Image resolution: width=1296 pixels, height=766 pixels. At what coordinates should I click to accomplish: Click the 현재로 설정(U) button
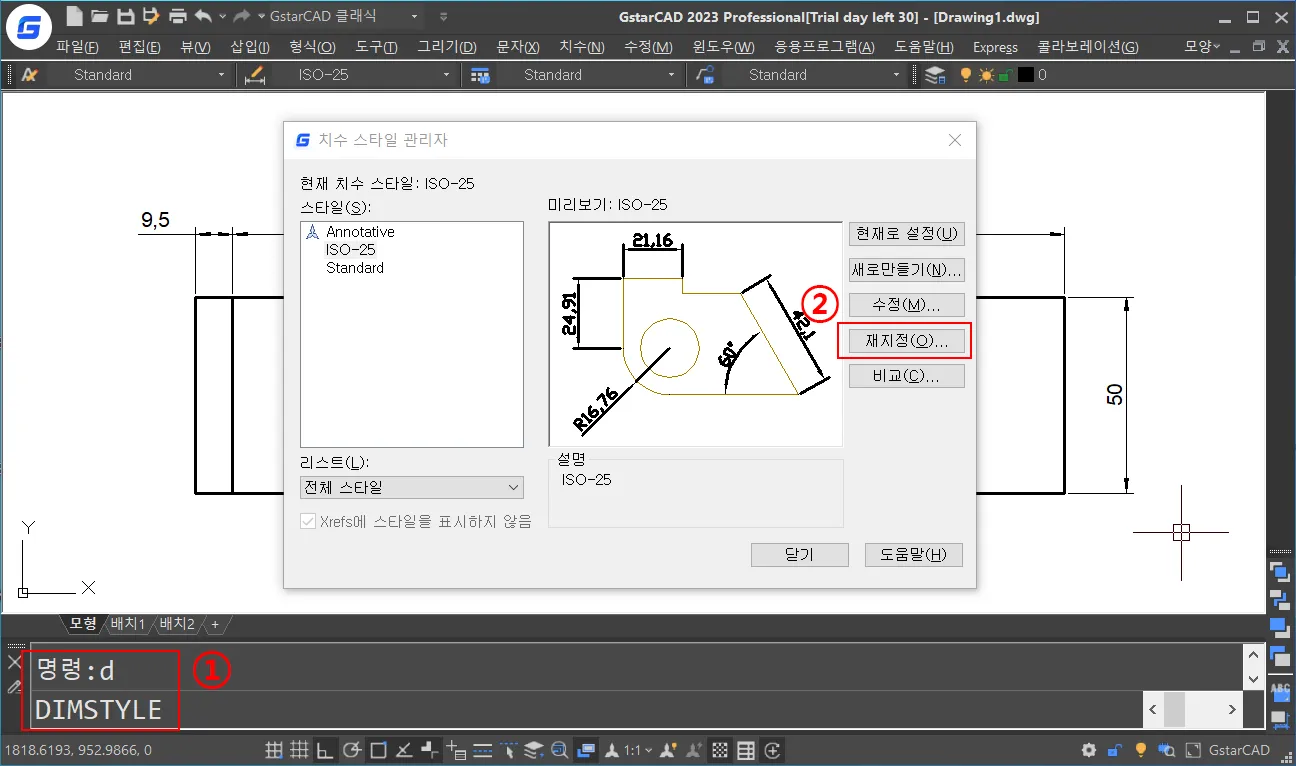[x=906, y=234]
